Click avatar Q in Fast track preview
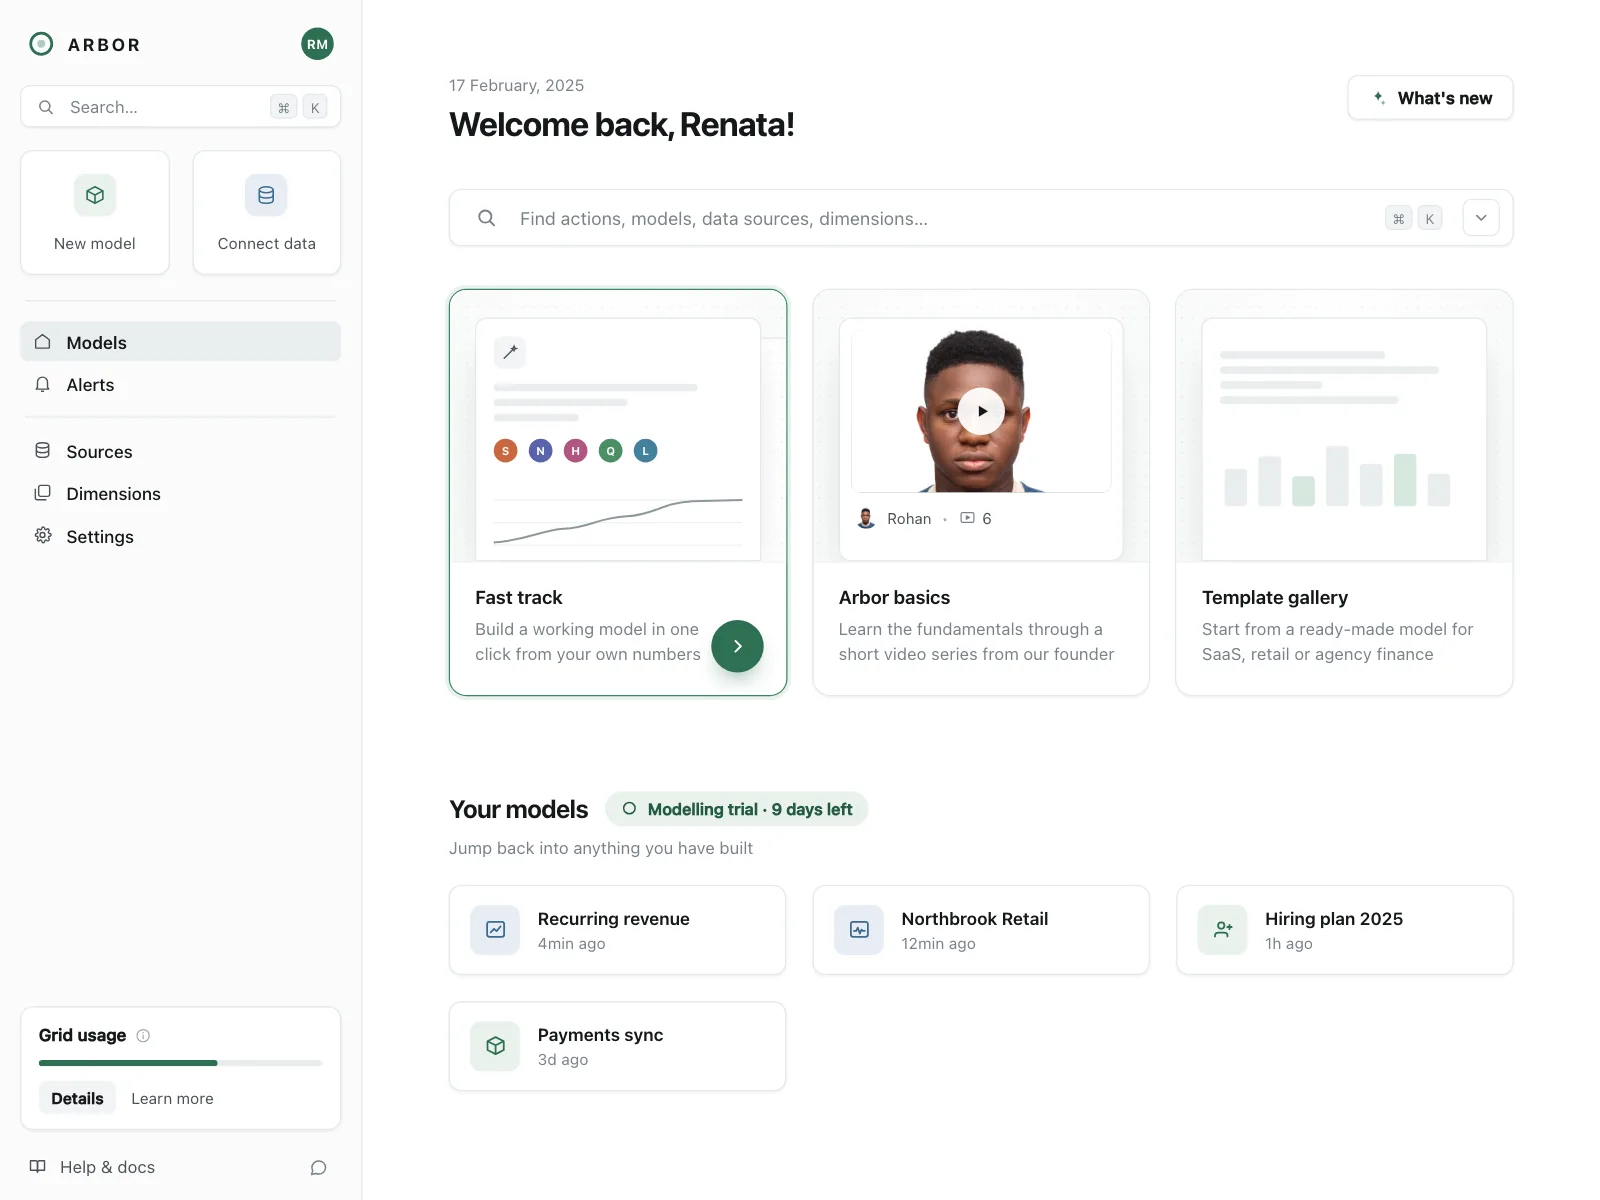1600x1200 pixels. click(x=611, y=451)
